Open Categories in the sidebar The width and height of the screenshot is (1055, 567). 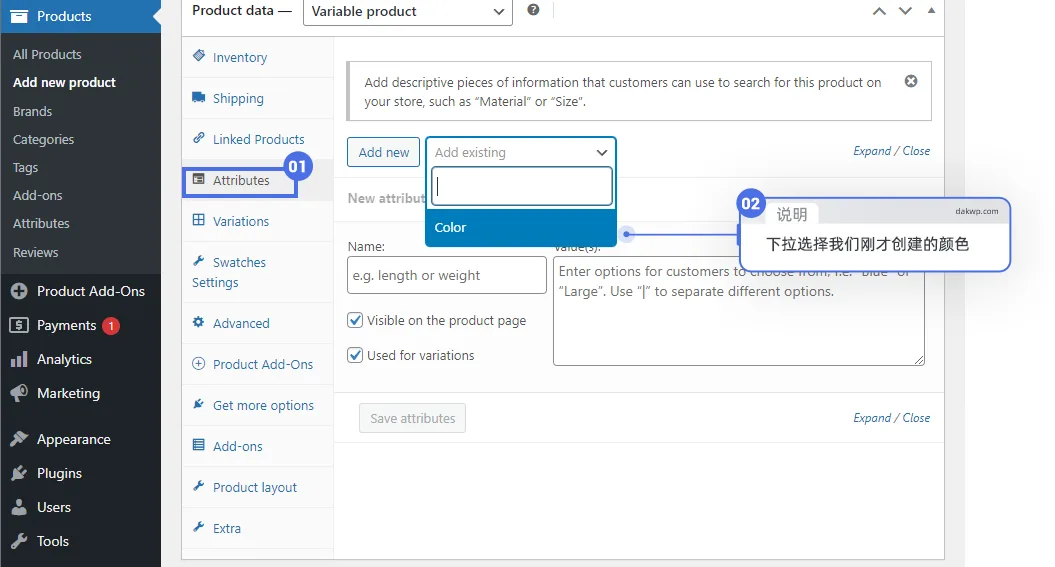[x=44, y=139]
